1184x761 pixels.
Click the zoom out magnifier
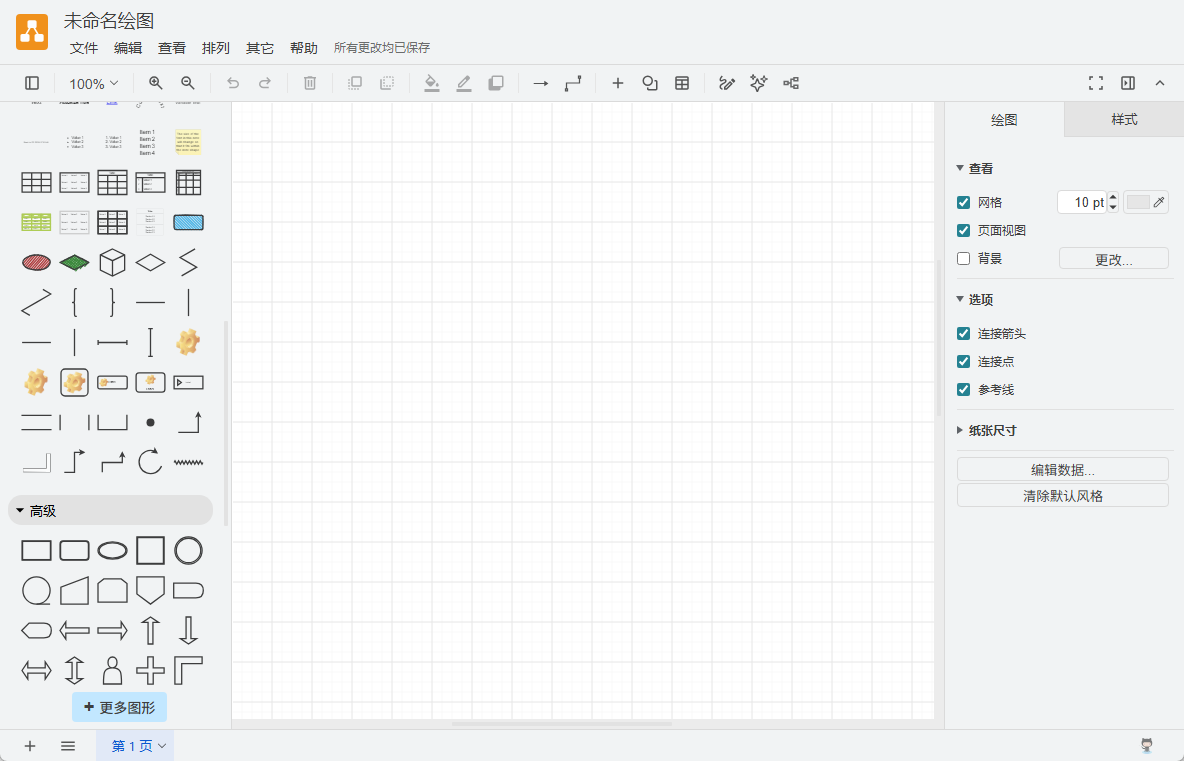tap(188, 83)
